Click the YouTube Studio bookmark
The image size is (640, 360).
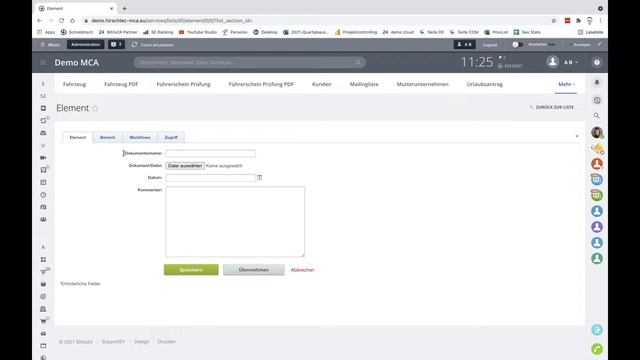198,32
